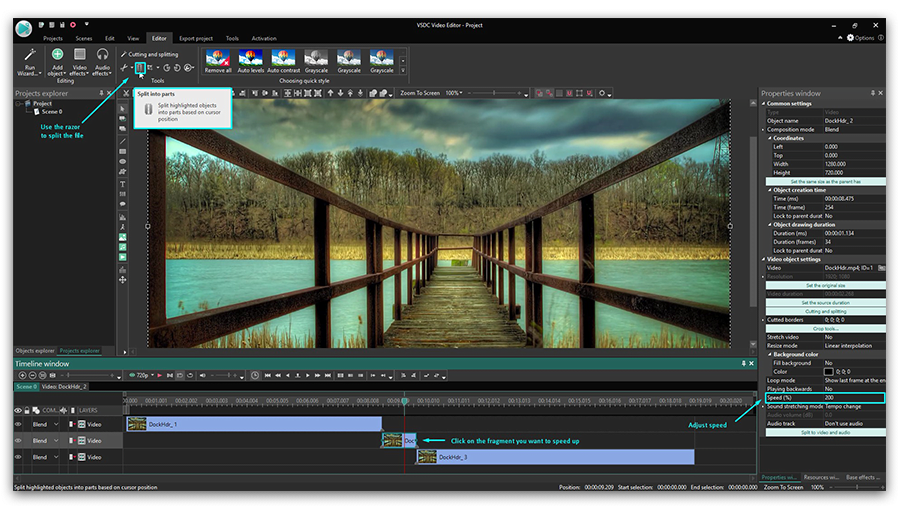Collapse the Video object settings section

(763, 259)
